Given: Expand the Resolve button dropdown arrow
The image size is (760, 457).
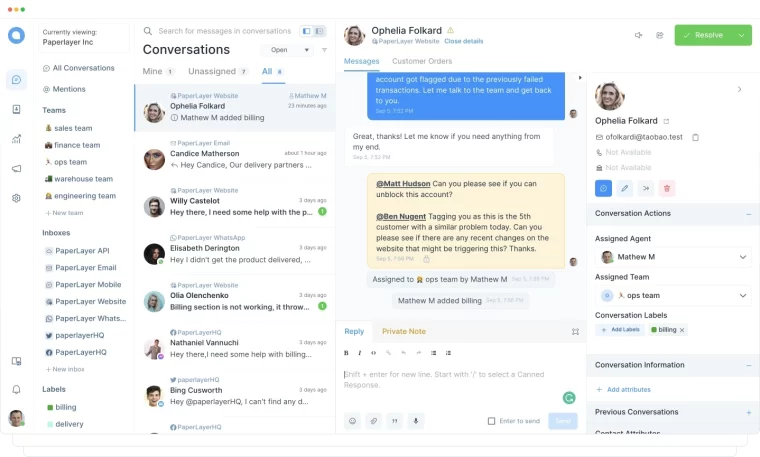Looking at the screenshot, I should (742, 35).
